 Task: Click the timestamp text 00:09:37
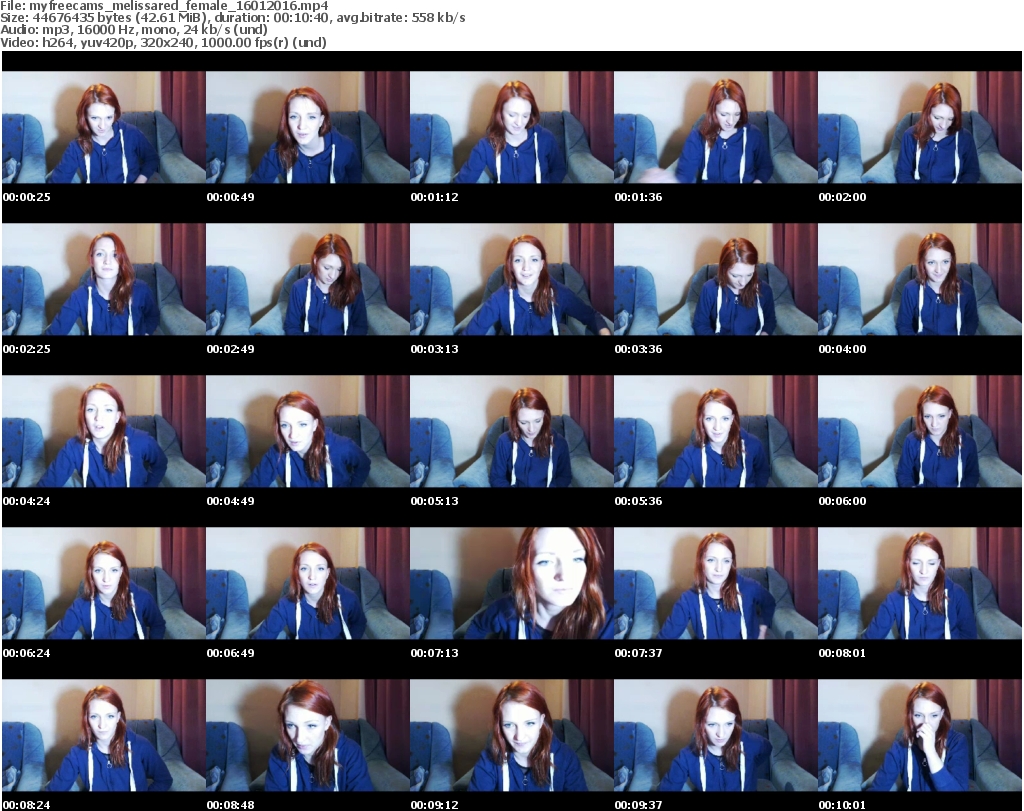[638, 805]
